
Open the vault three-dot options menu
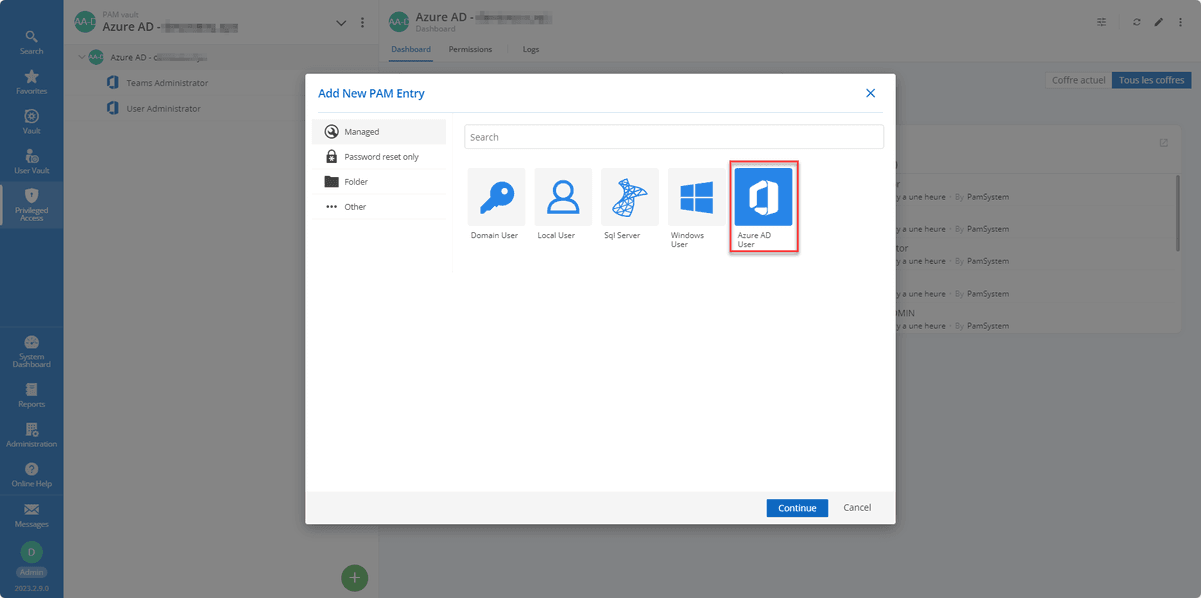point(362,22)
